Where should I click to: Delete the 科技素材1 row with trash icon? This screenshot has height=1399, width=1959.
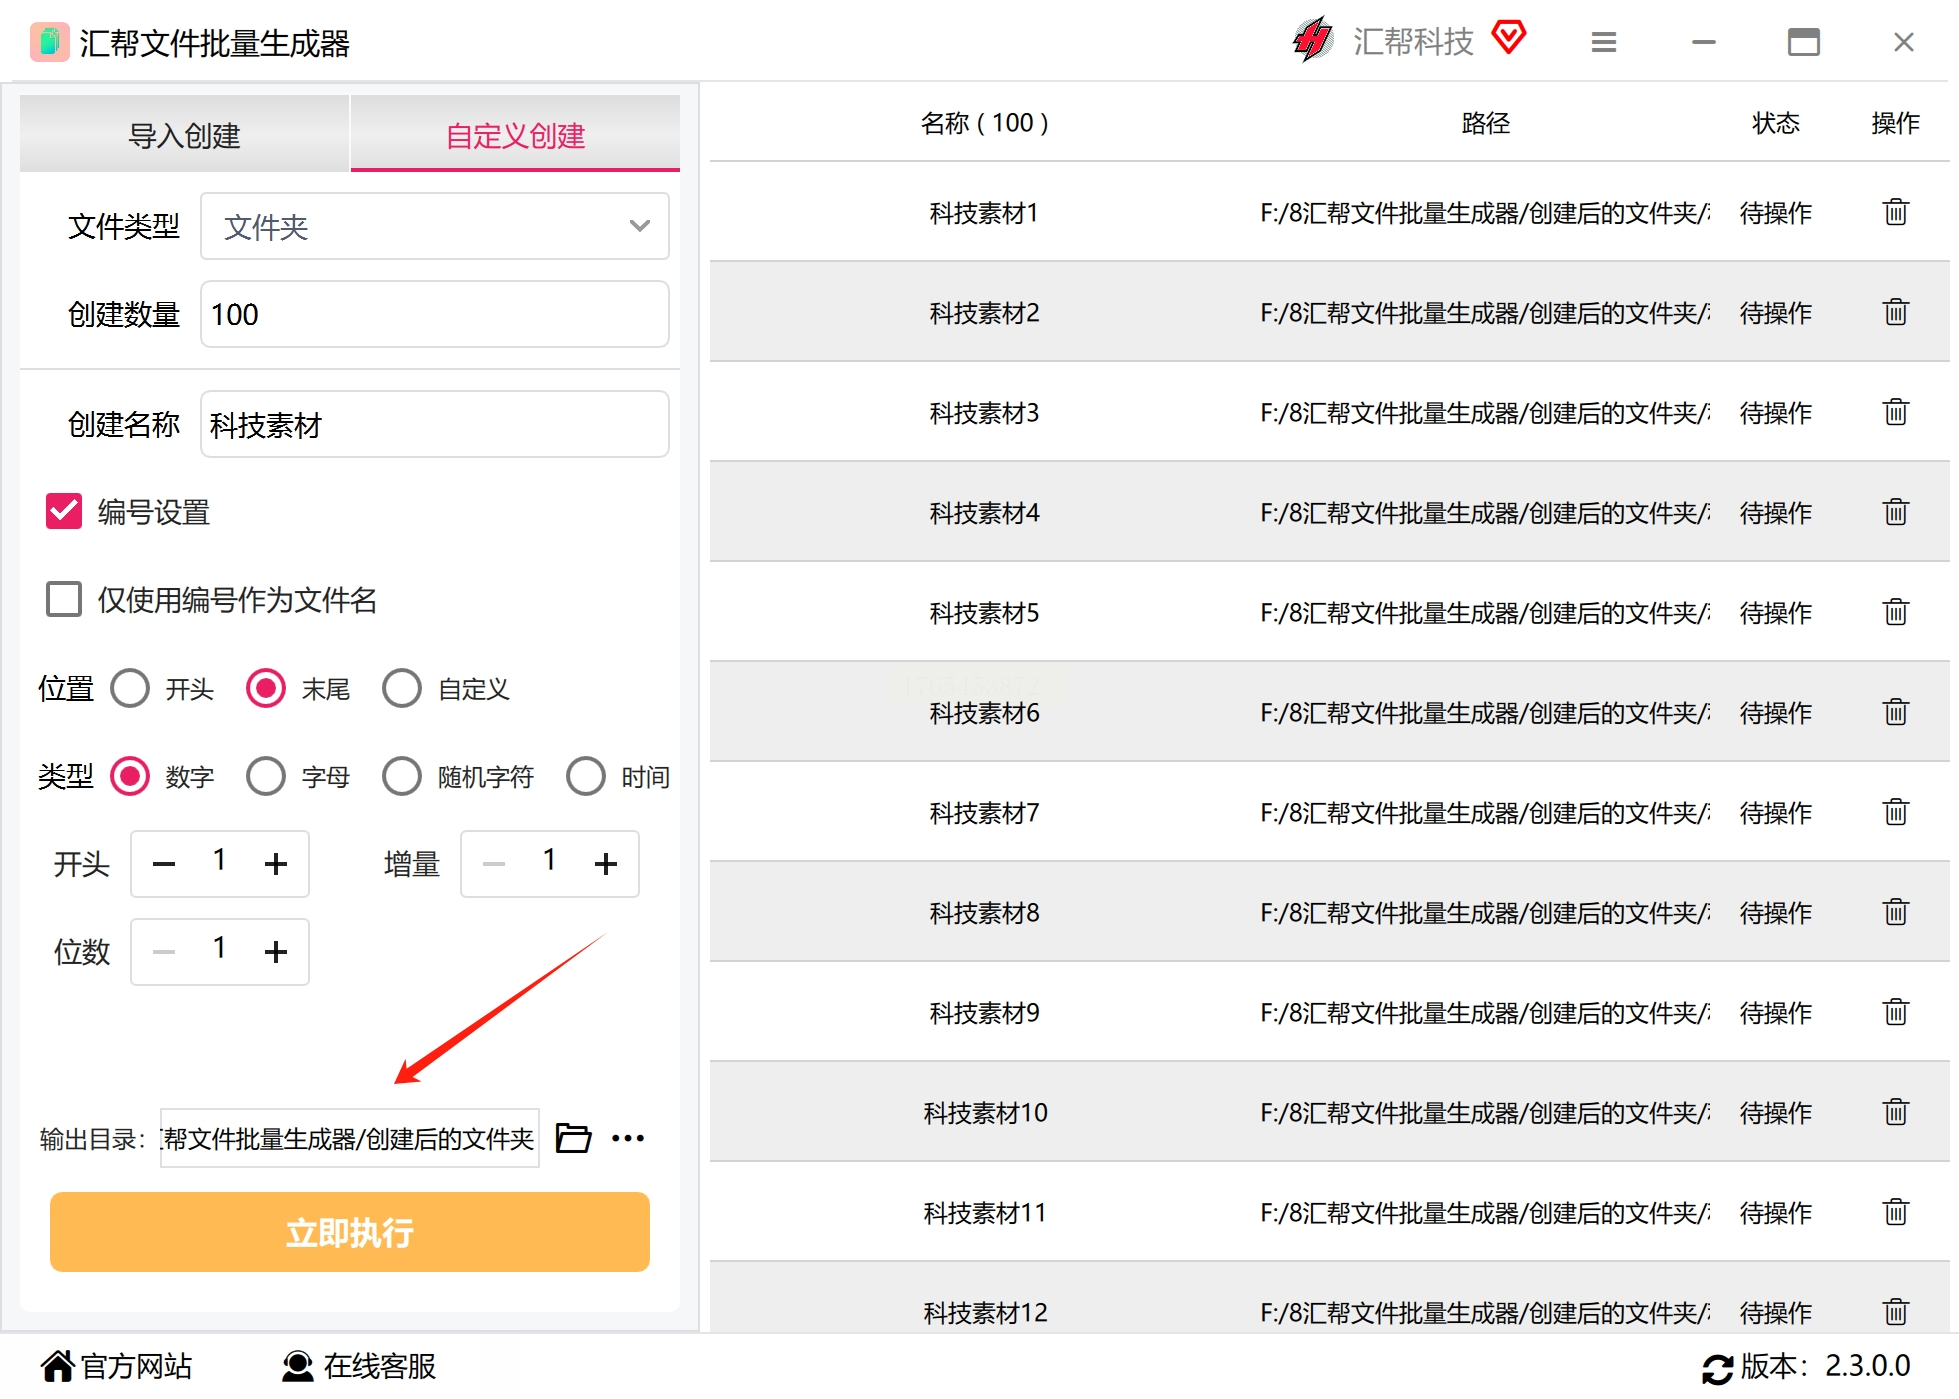(x=1895, y=212)
